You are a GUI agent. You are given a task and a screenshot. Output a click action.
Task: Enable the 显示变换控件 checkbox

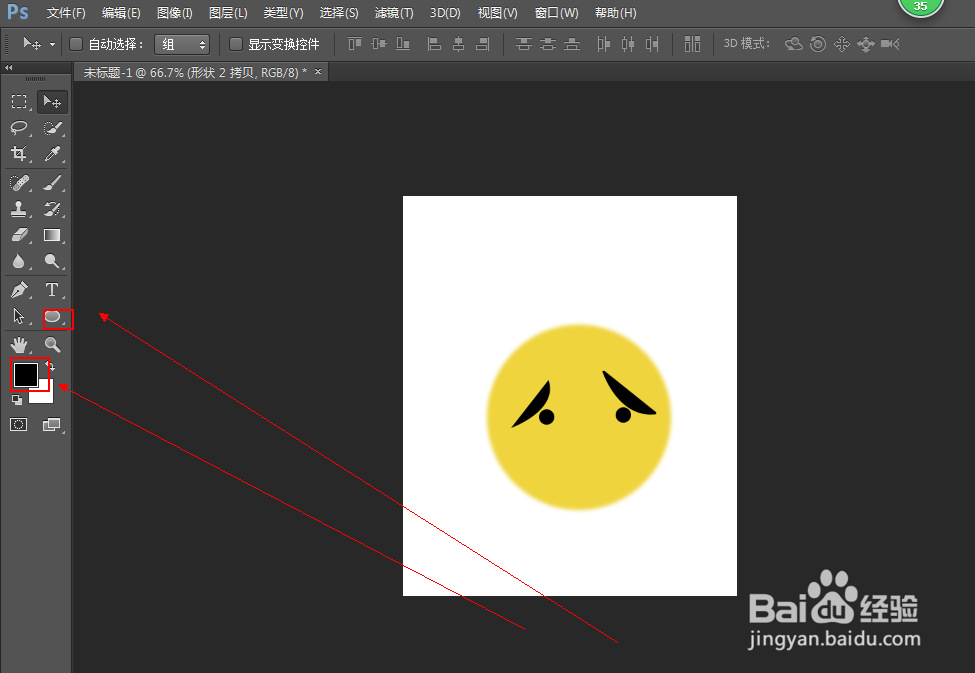pyautogui.click(x=235, y=44)
